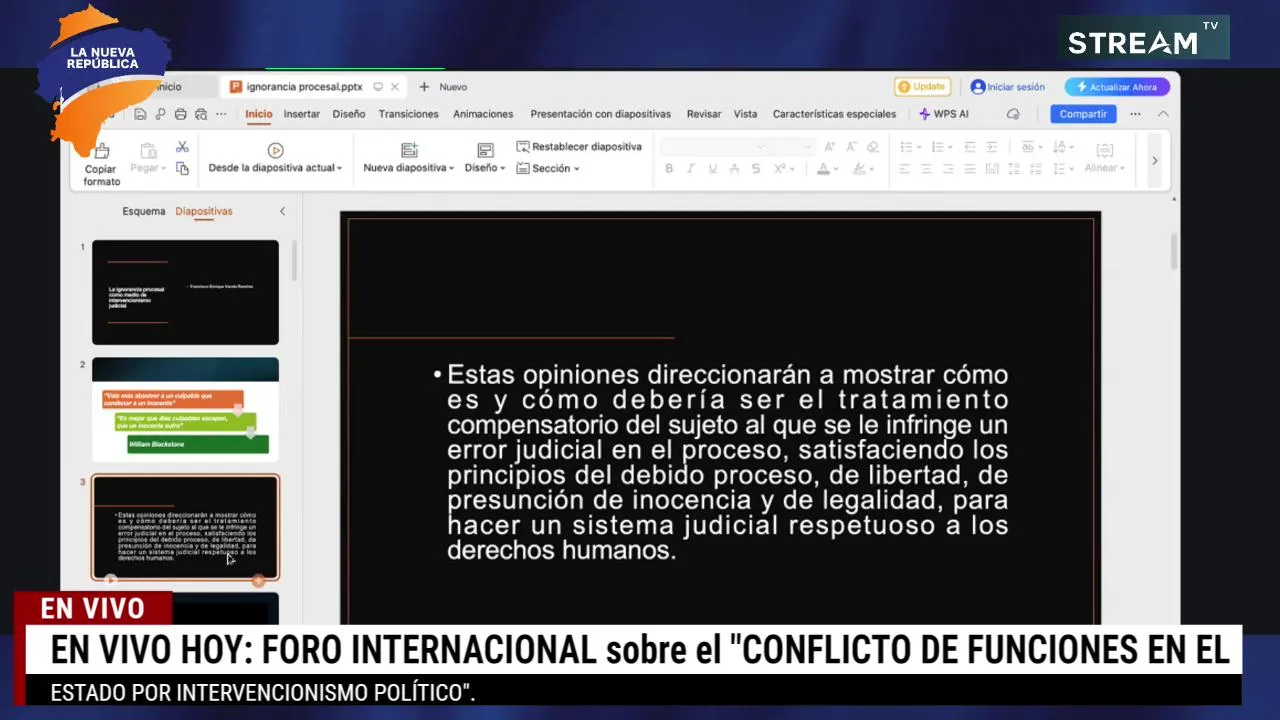Click the scissors Cut icon

pos(182,147)
